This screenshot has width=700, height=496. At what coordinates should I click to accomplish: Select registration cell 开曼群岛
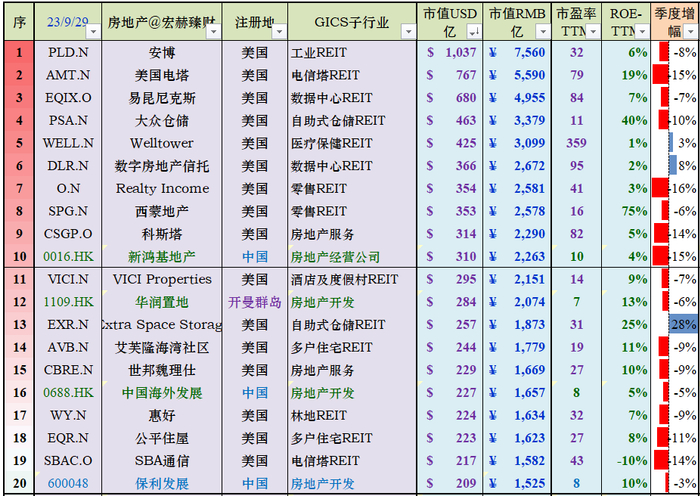pos(255,302)
